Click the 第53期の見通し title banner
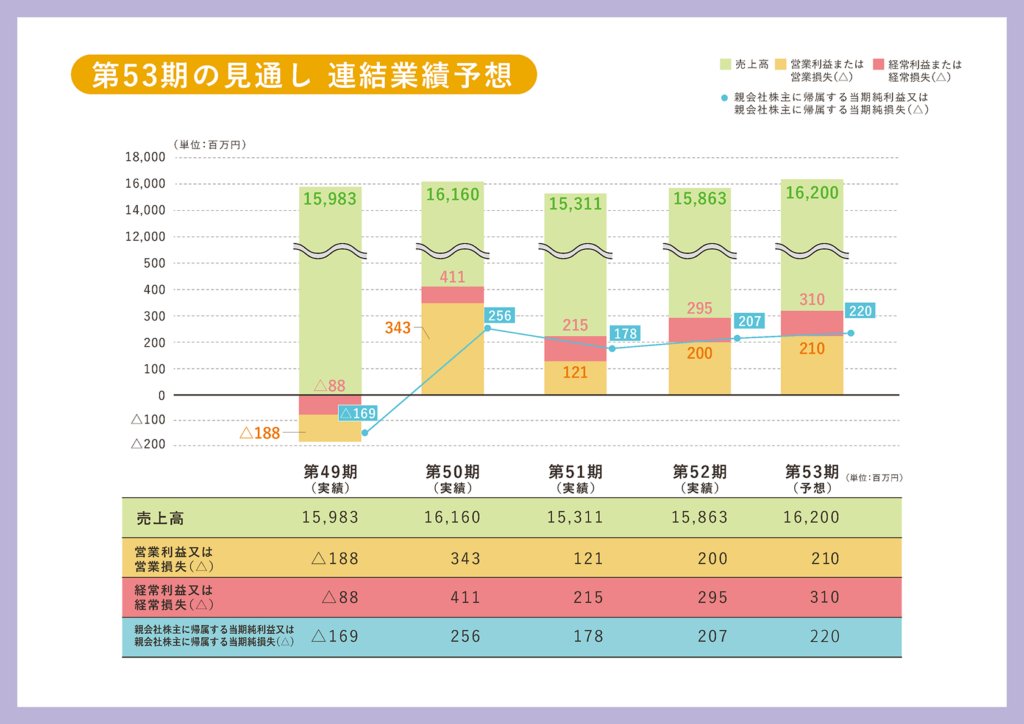This screenshot has height=724, width=1024. [304, 75]
